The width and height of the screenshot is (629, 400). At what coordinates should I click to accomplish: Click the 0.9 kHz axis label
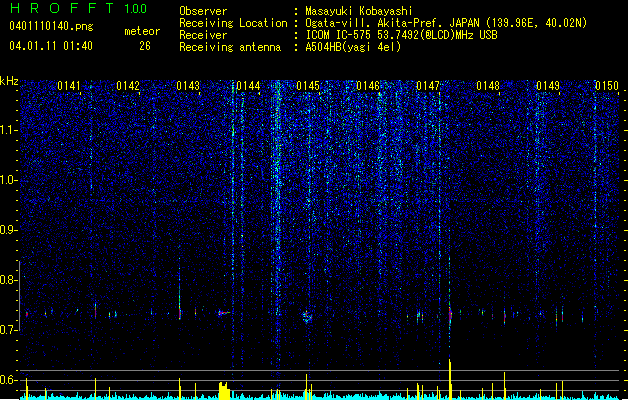tap(8, 230)
